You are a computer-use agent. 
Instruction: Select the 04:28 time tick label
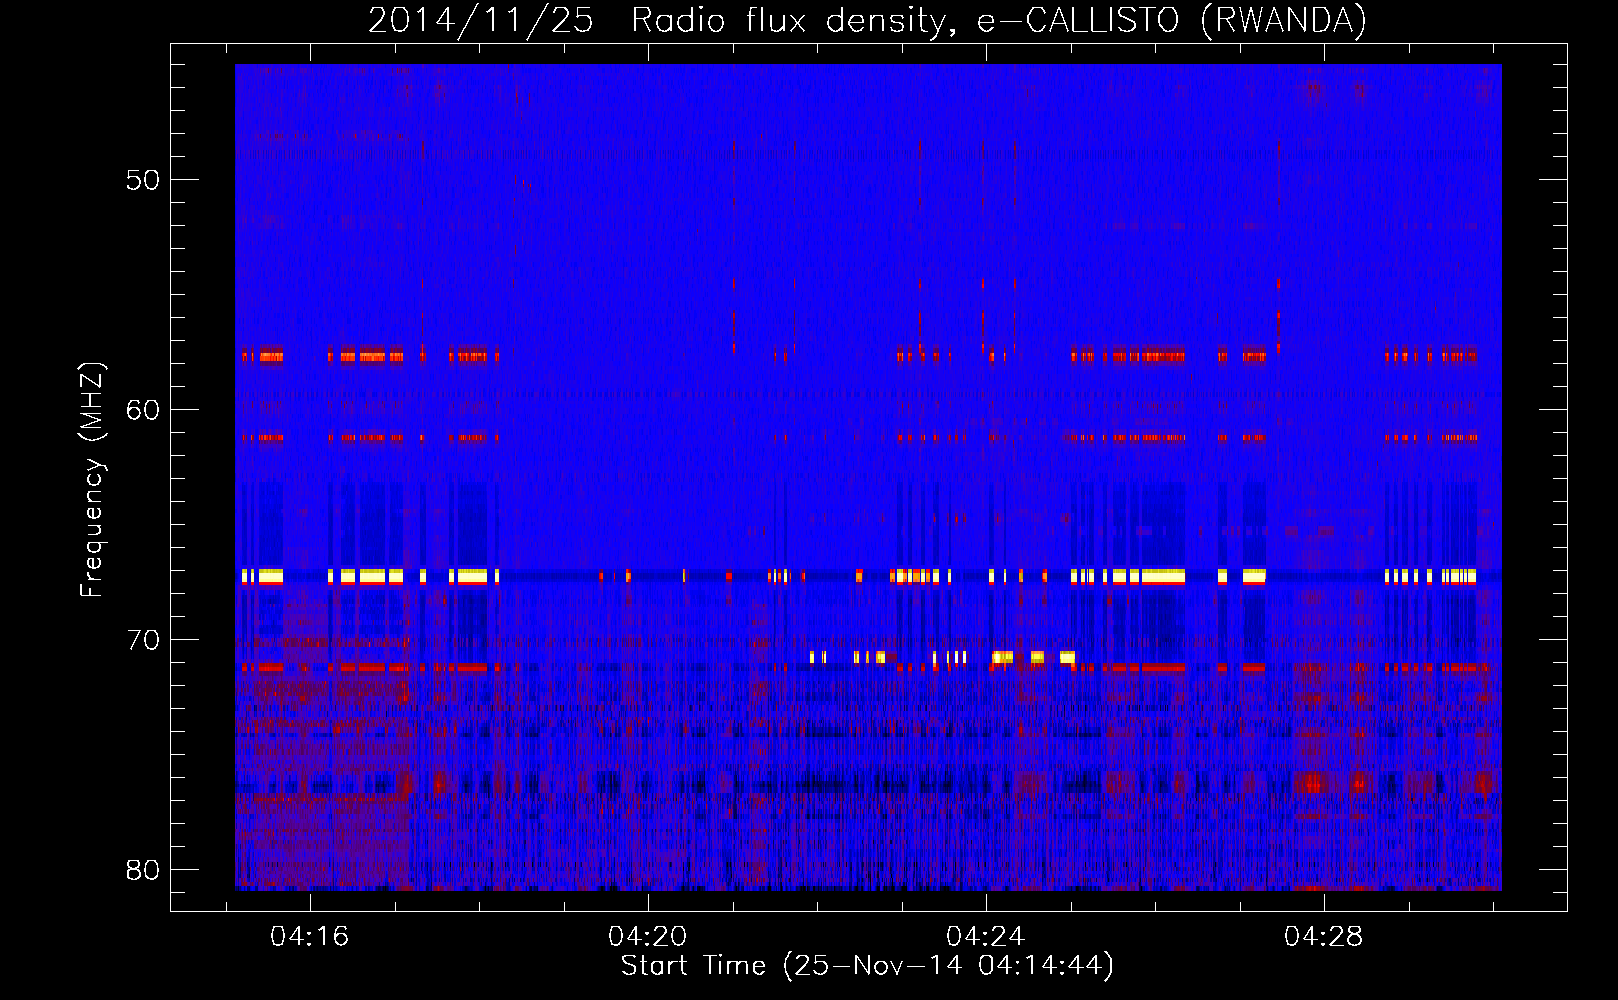point(1324,936)
